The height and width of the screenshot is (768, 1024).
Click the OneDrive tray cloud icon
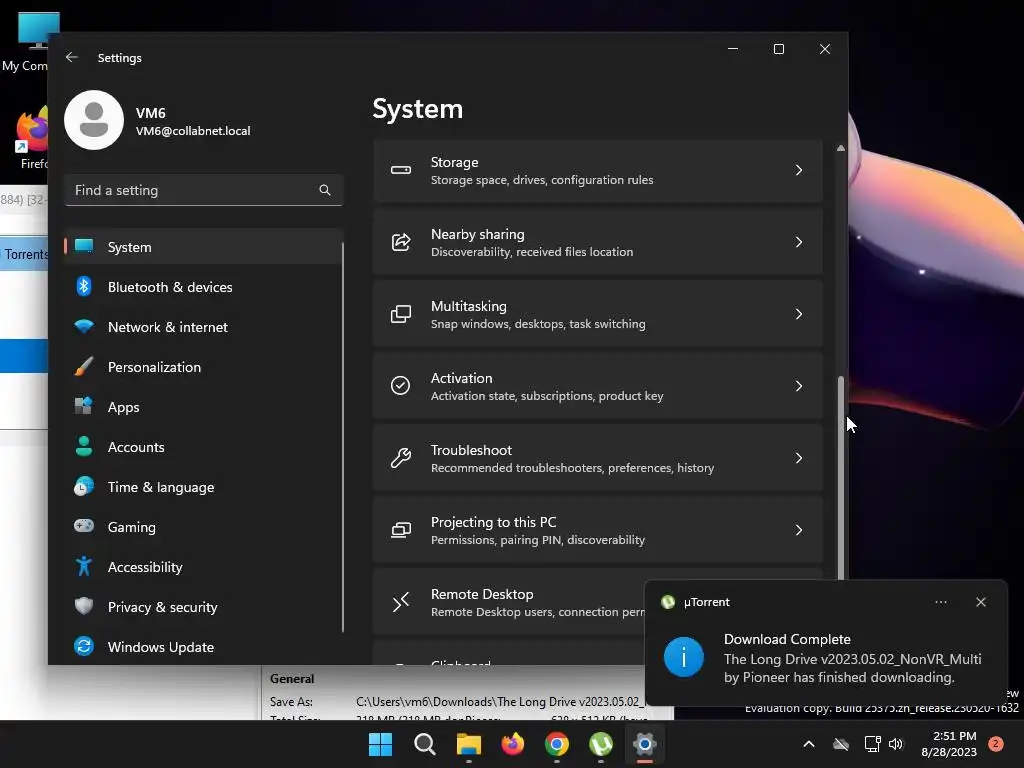point(841,744)
